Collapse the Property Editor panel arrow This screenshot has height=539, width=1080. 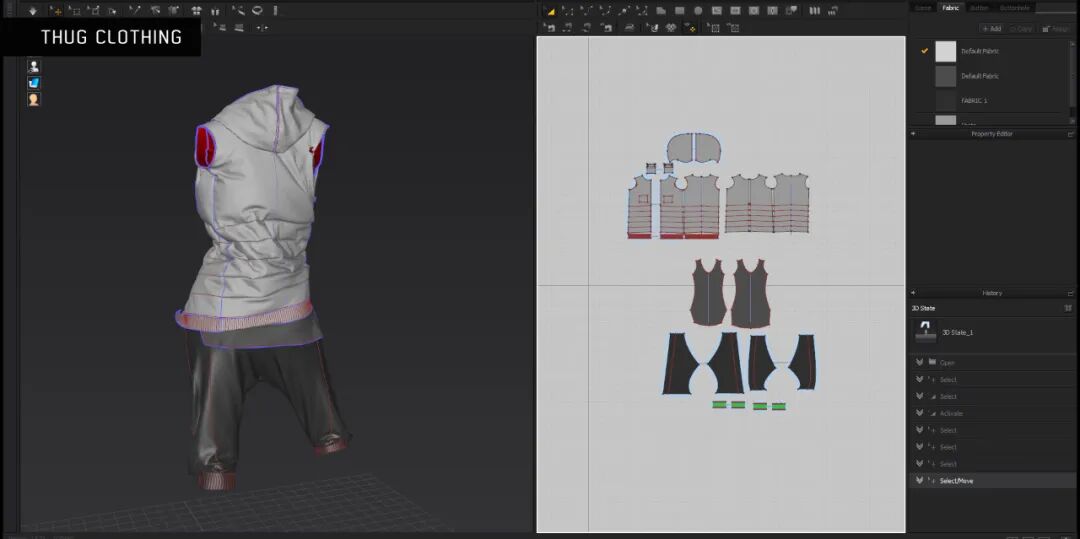click(913, 134)
